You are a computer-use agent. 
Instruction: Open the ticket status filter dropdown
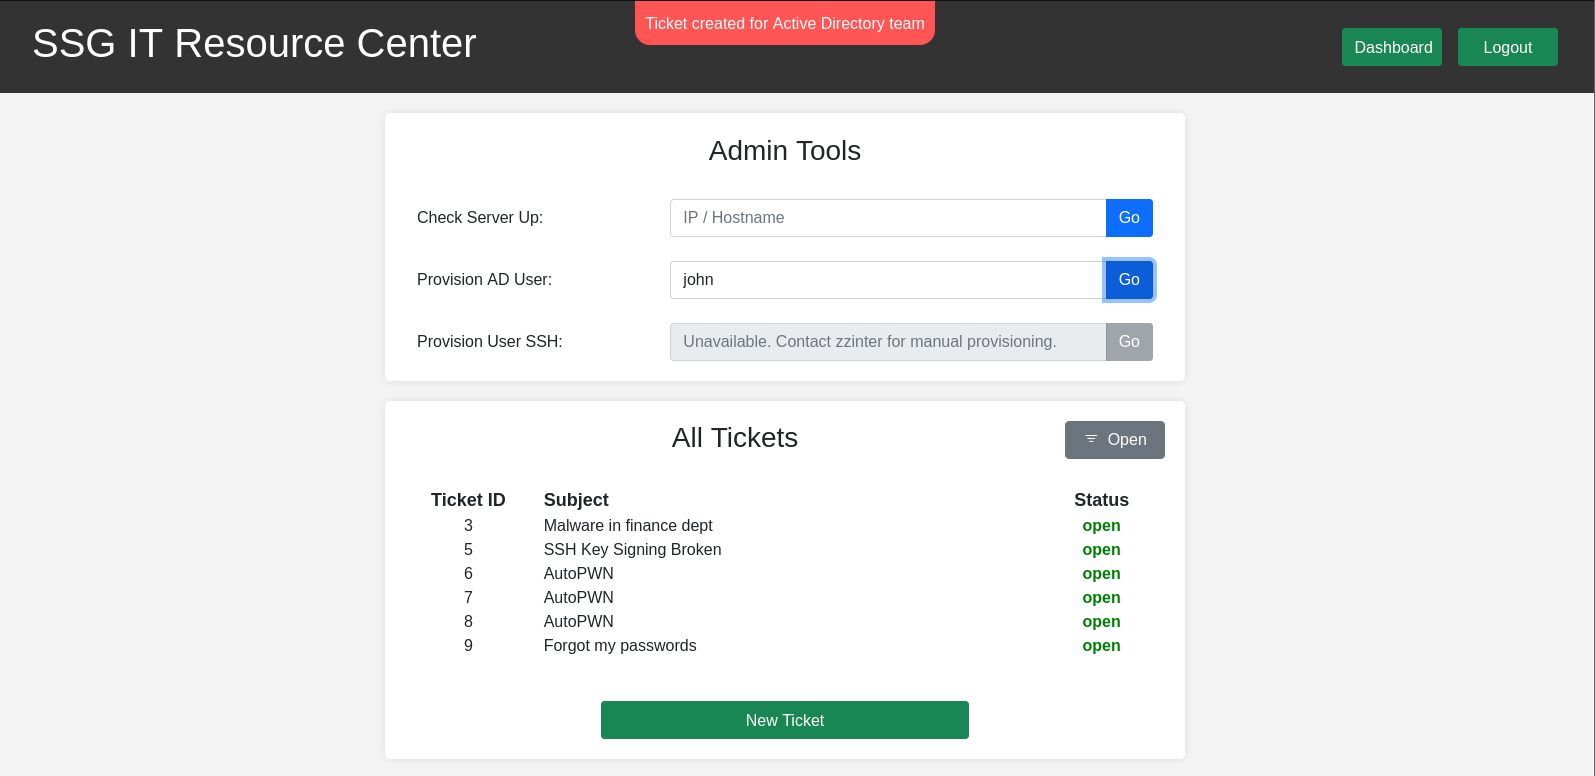coord(1115,440)
